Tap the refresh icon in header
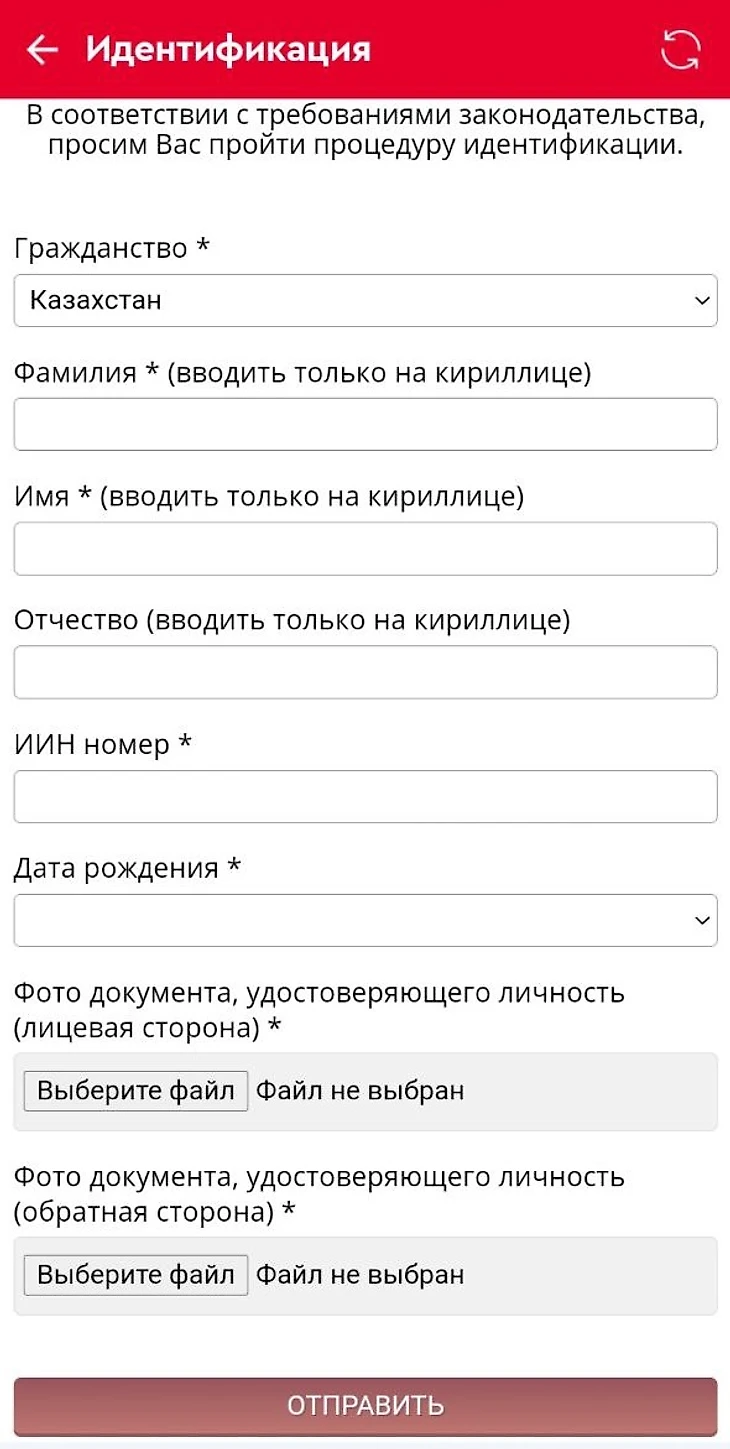This screenshot has height=1449, width=730. click(681, 50)
